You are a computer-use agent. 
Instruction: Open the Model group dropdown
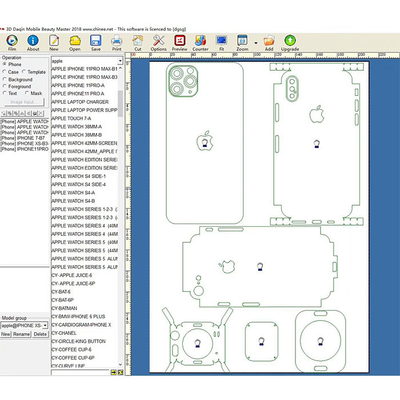coord(45,325)
